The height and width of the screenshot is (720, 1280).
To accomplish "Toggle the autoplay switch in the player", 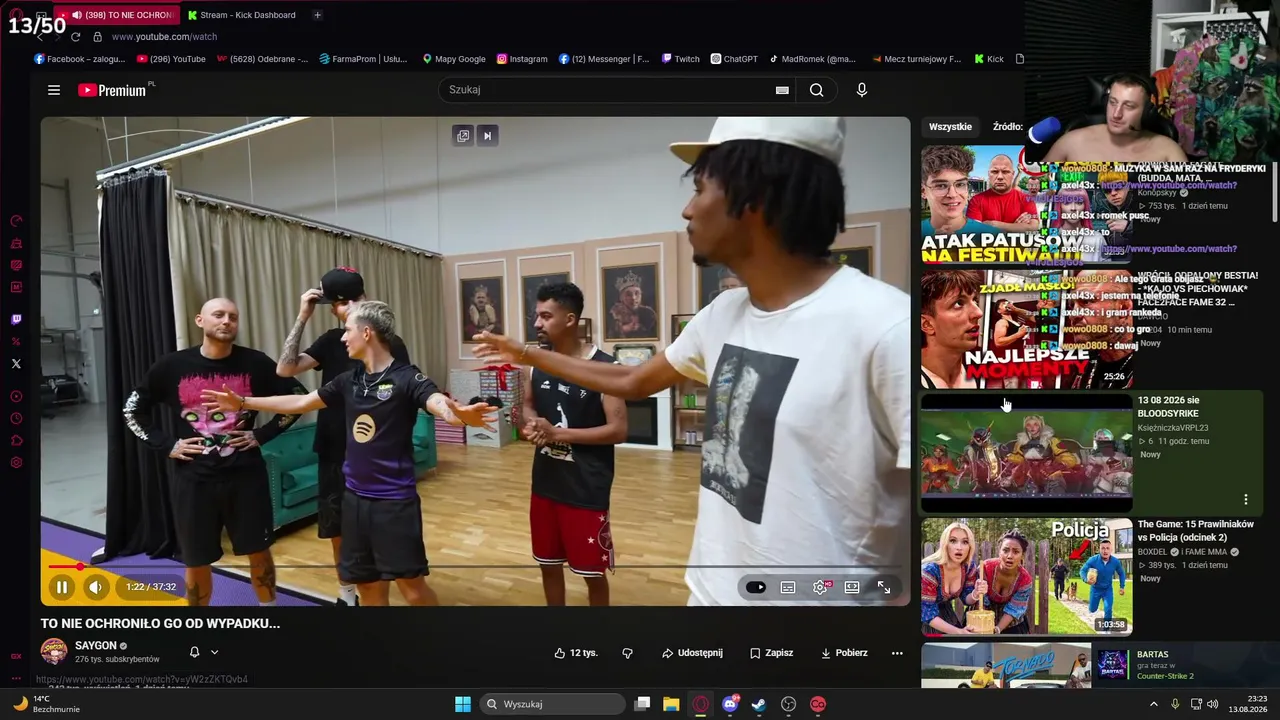I will pyautogui.click(x=756, y=587).
